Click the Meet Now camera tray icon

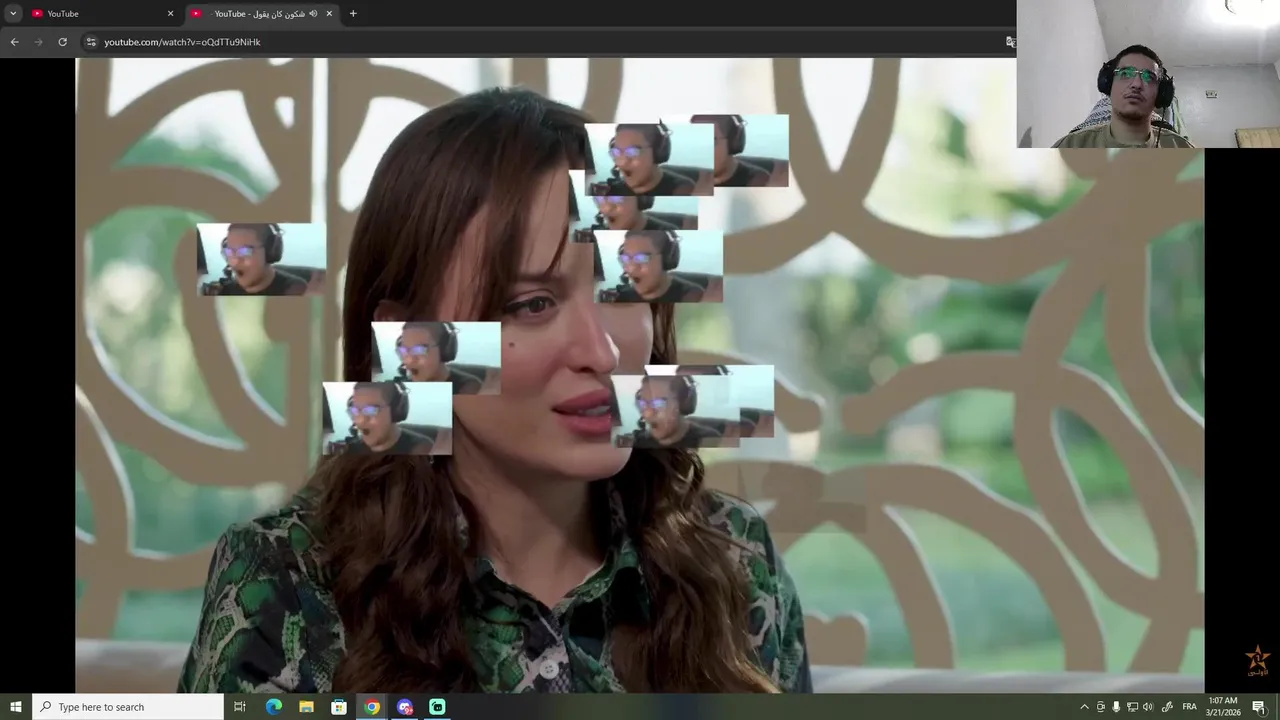(1101, 707)
